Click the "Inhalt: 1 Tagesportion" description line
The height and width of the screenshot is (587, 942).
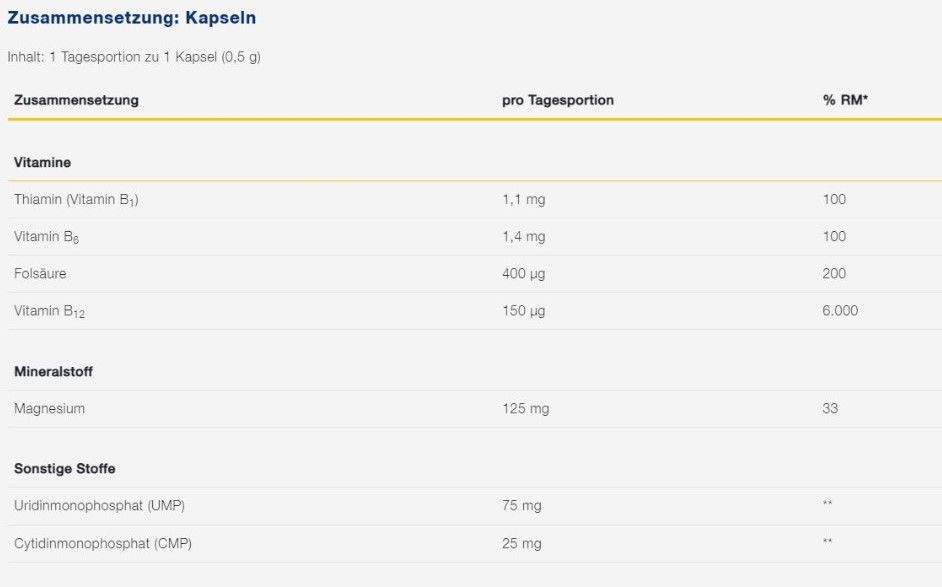[x=134, y=57]
